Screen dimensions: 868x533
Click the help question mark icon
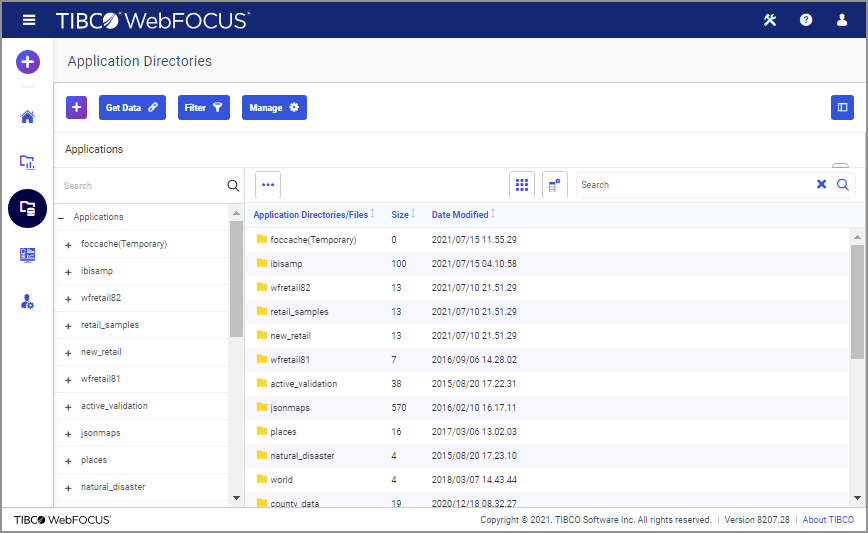point(806,20)
